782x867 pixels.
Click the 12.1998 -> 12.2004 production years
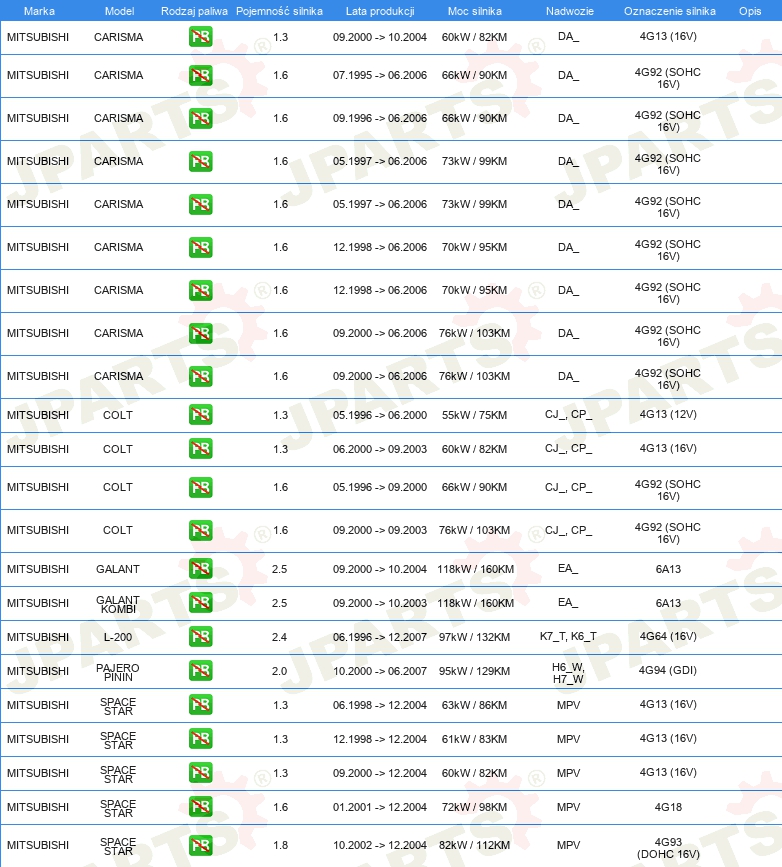(380, 739)
